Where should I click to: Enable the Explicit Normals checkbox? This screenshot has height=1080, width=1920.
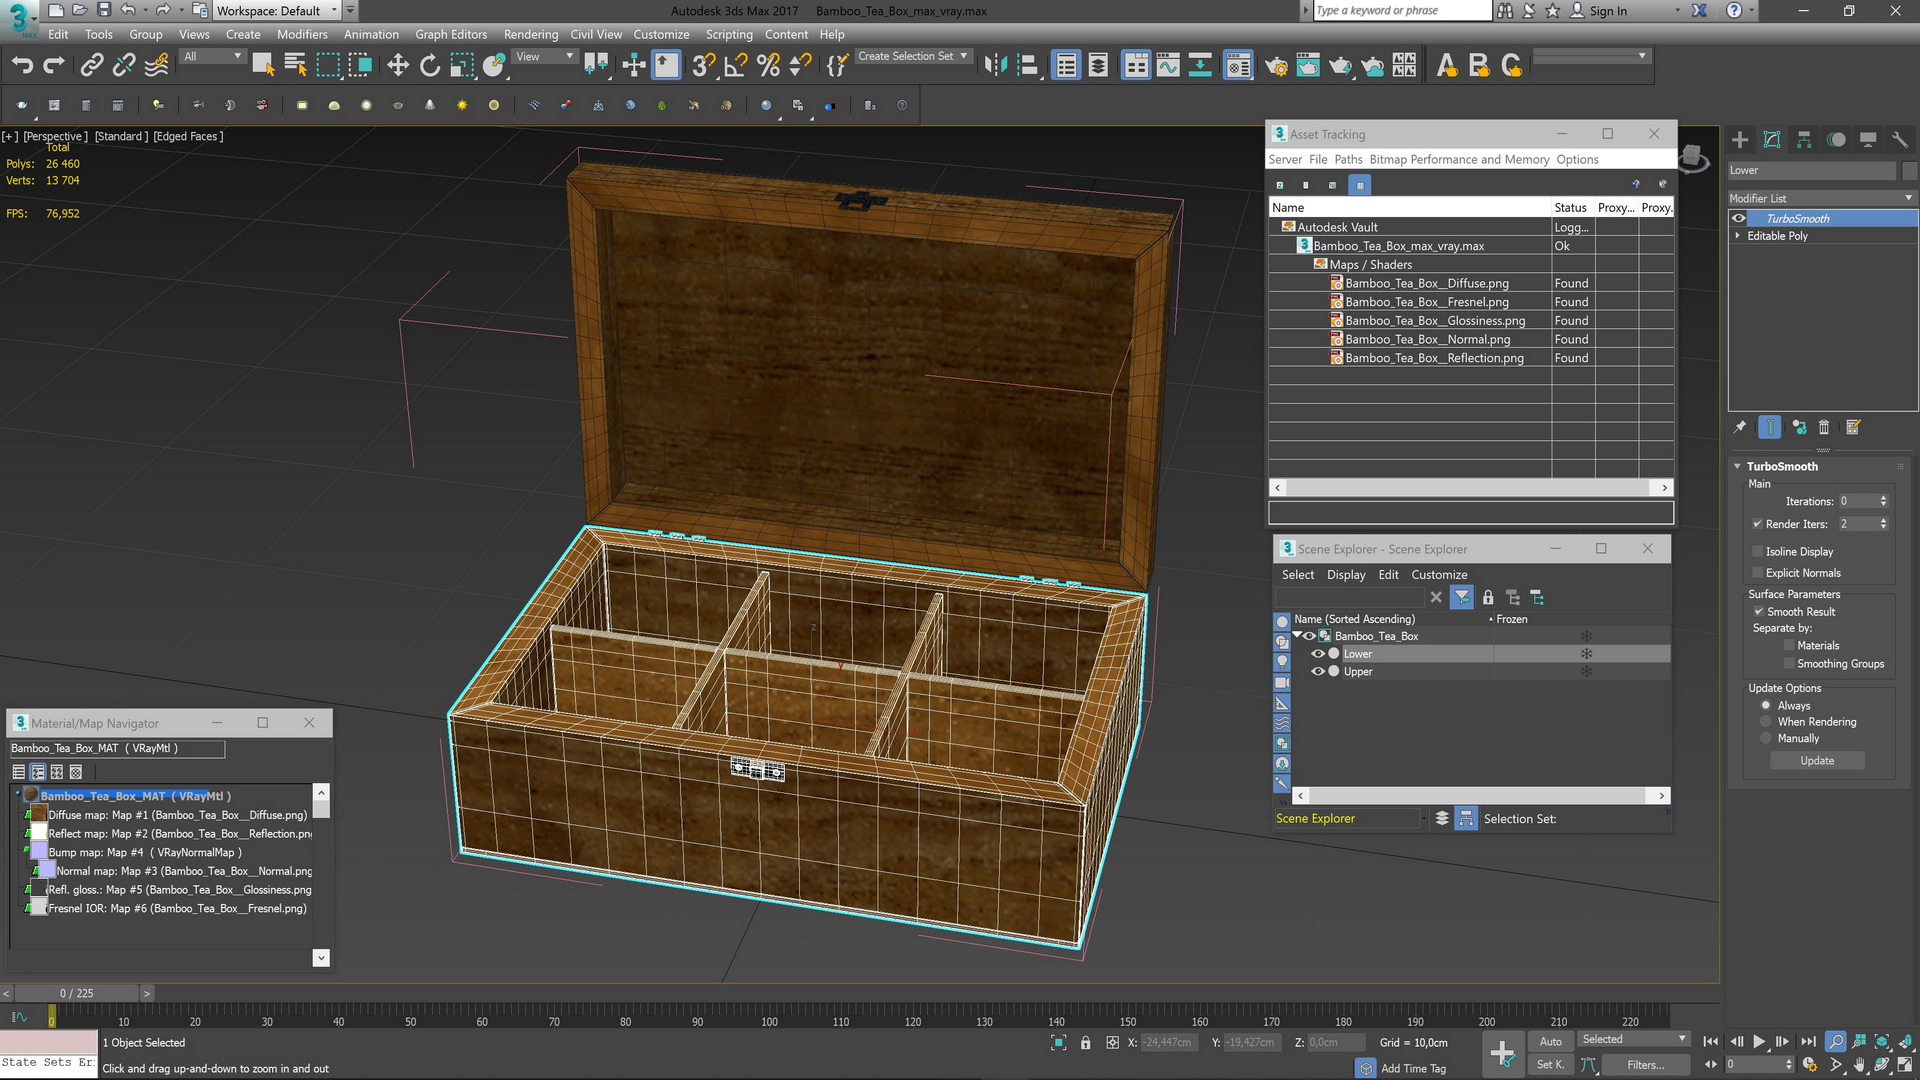(x=1757, y=573)
